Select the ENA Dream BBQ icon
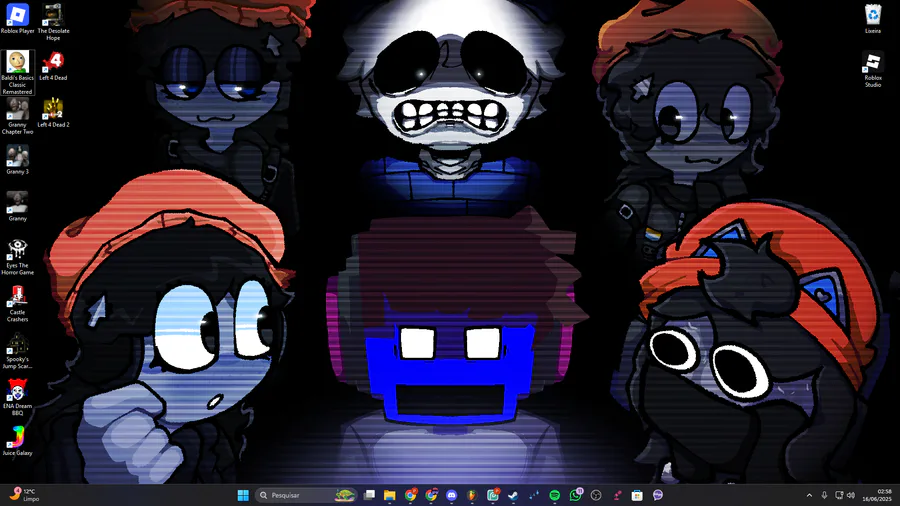900x506 pixels. tap(17, 398)
